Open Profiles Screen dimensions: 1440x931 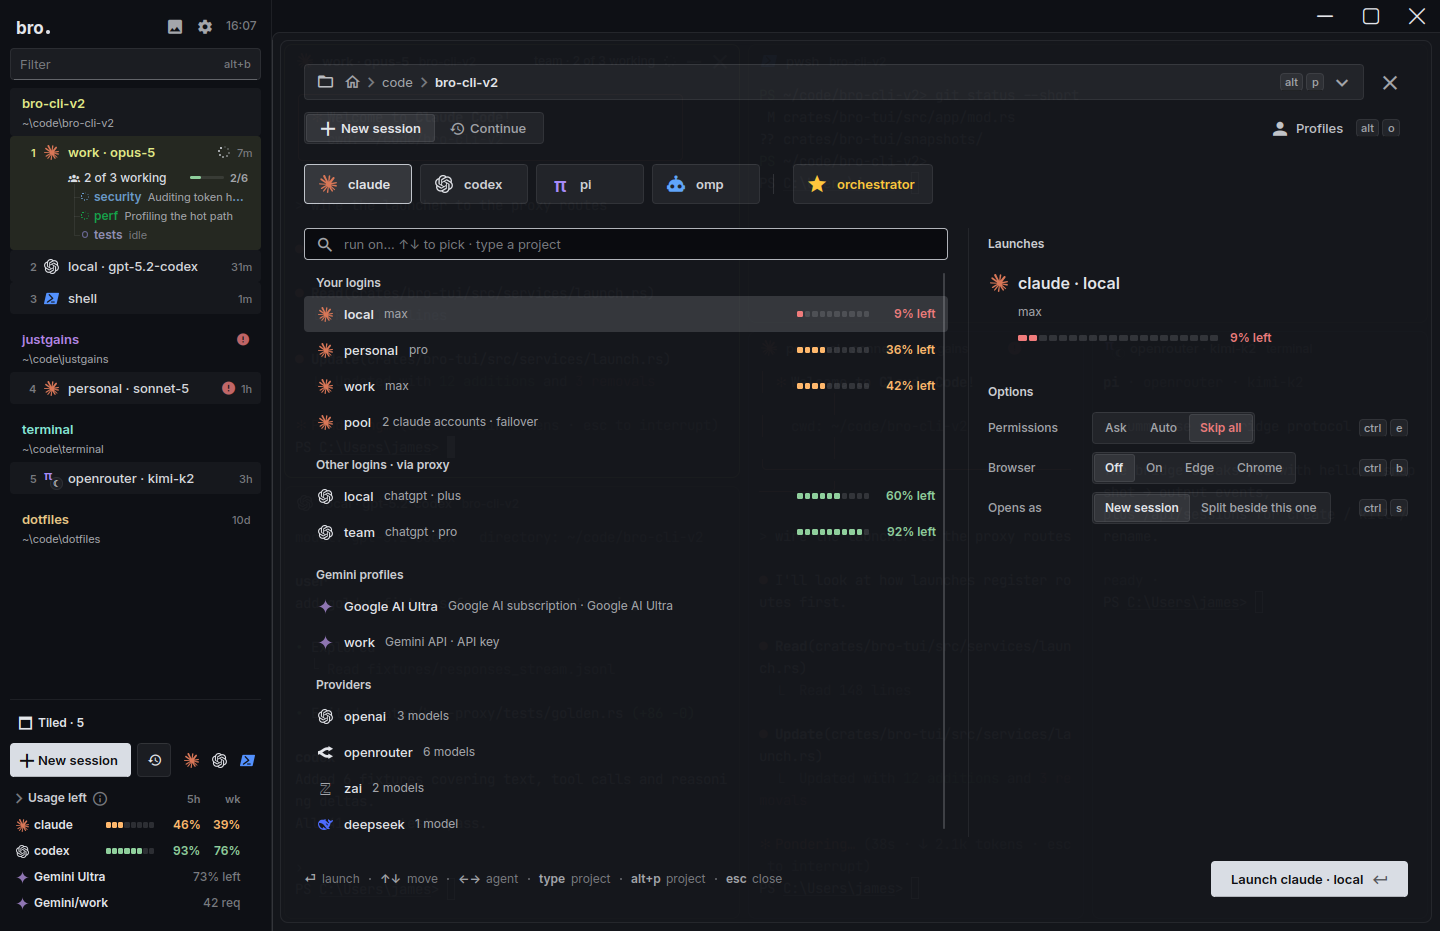[x=1307, y=128]
